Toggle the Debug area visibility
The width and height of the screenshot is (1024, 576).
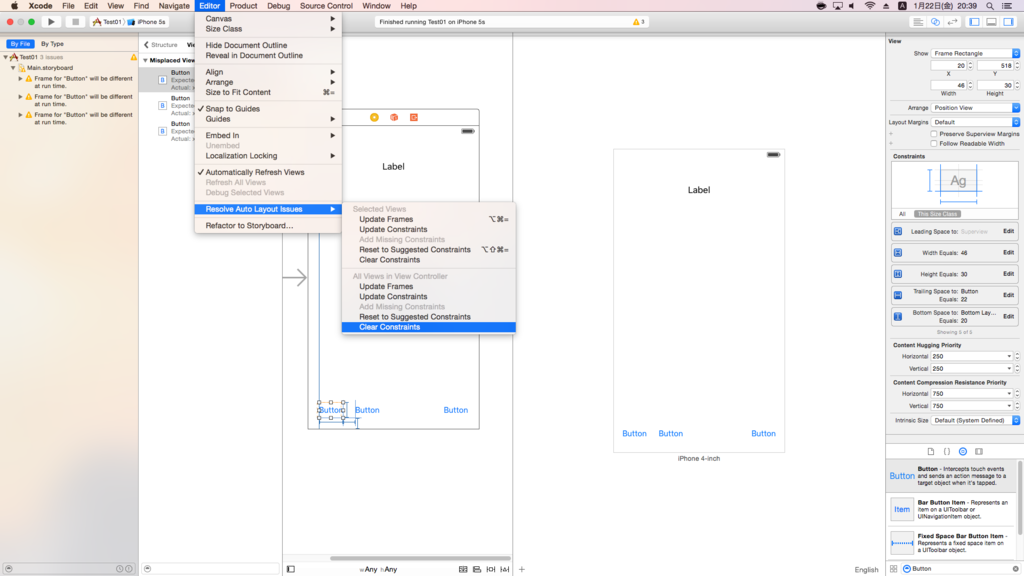click(991, 22)
